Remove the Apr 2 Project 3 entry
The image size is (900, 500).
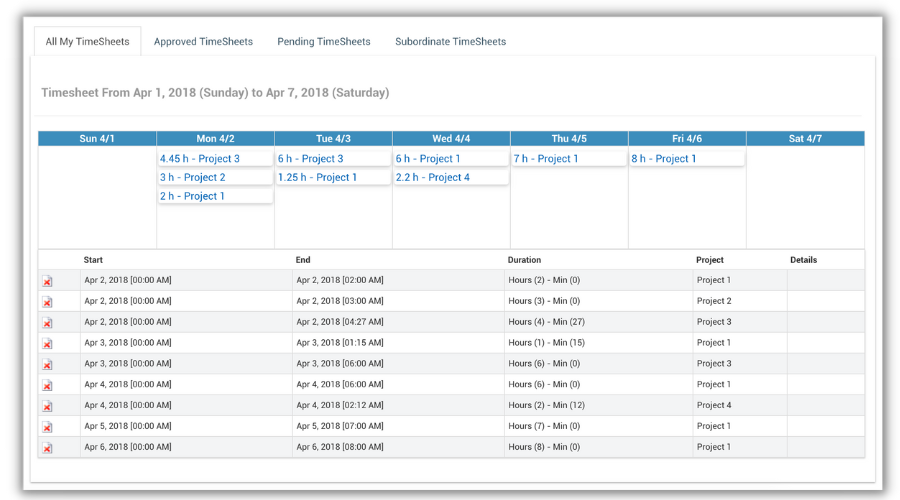click(47, 323)
